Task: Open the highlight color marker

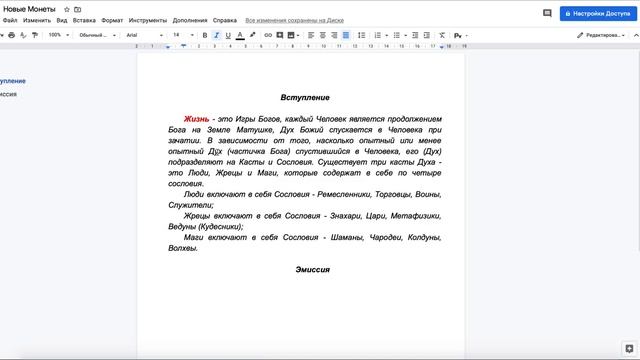Action: coord(253,35)
